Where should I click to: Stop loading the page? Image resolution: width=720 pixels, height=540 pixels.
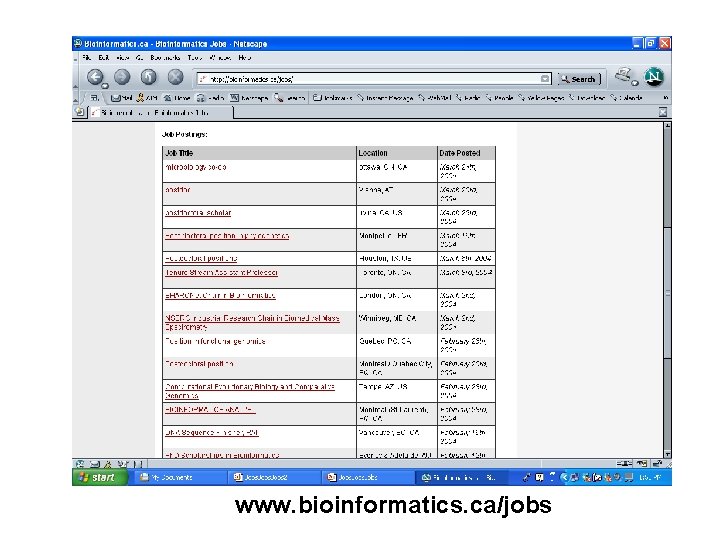click(175, 77)
